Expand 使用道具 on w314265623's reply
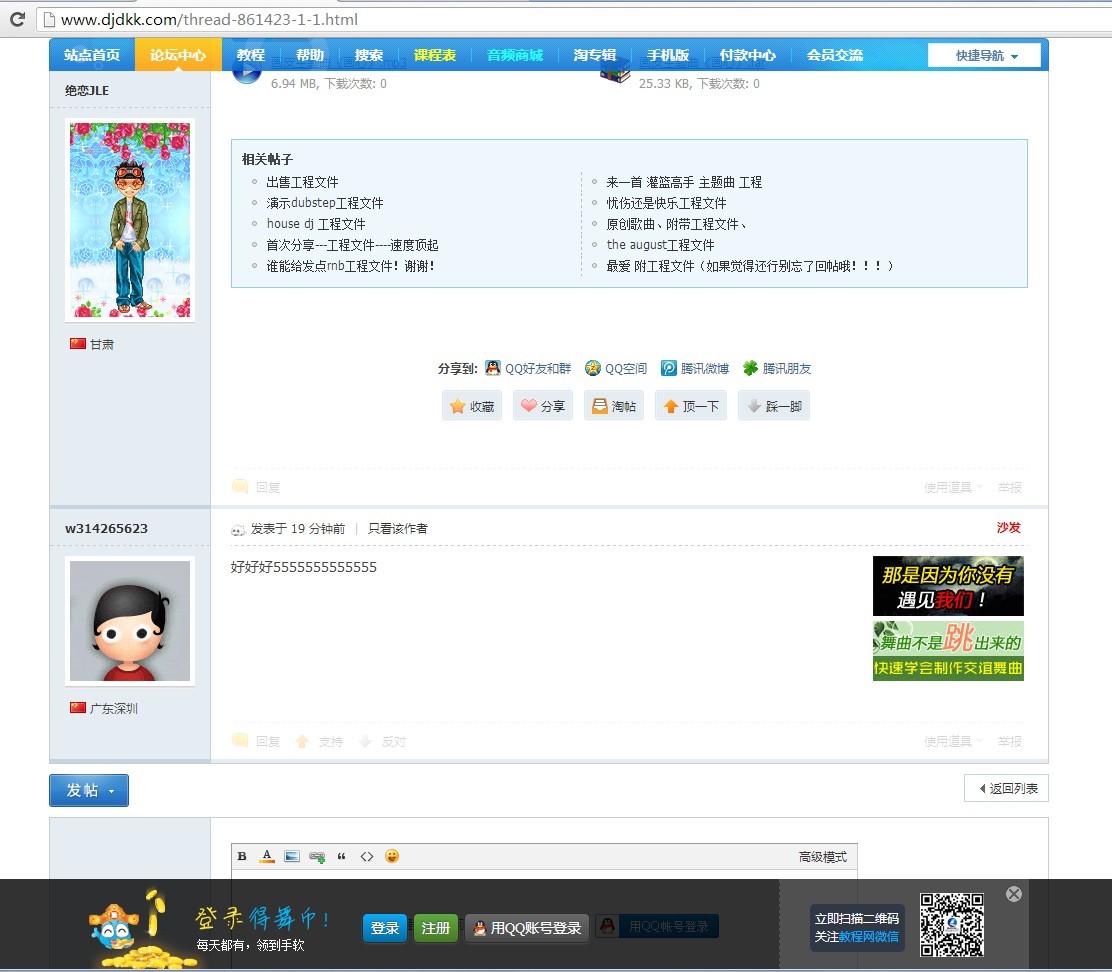This screenshot has height=972, width=1112. tap(952, 742)
